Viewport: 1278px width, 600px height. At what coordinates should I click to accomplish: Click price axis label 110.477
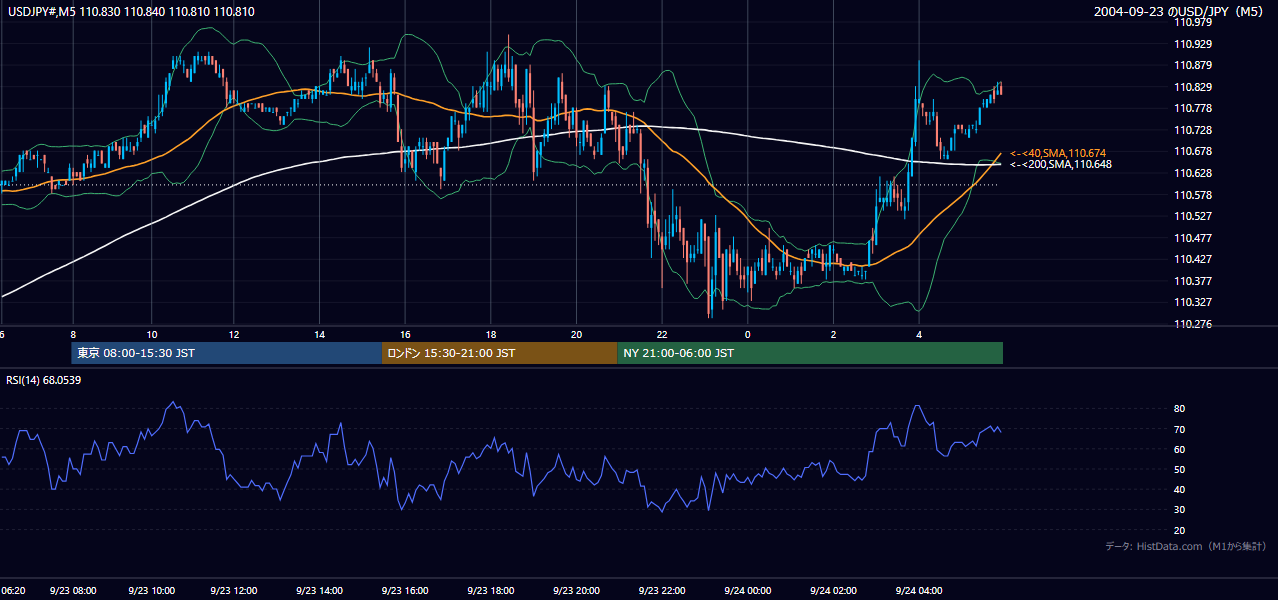(x=1193, y=238)
